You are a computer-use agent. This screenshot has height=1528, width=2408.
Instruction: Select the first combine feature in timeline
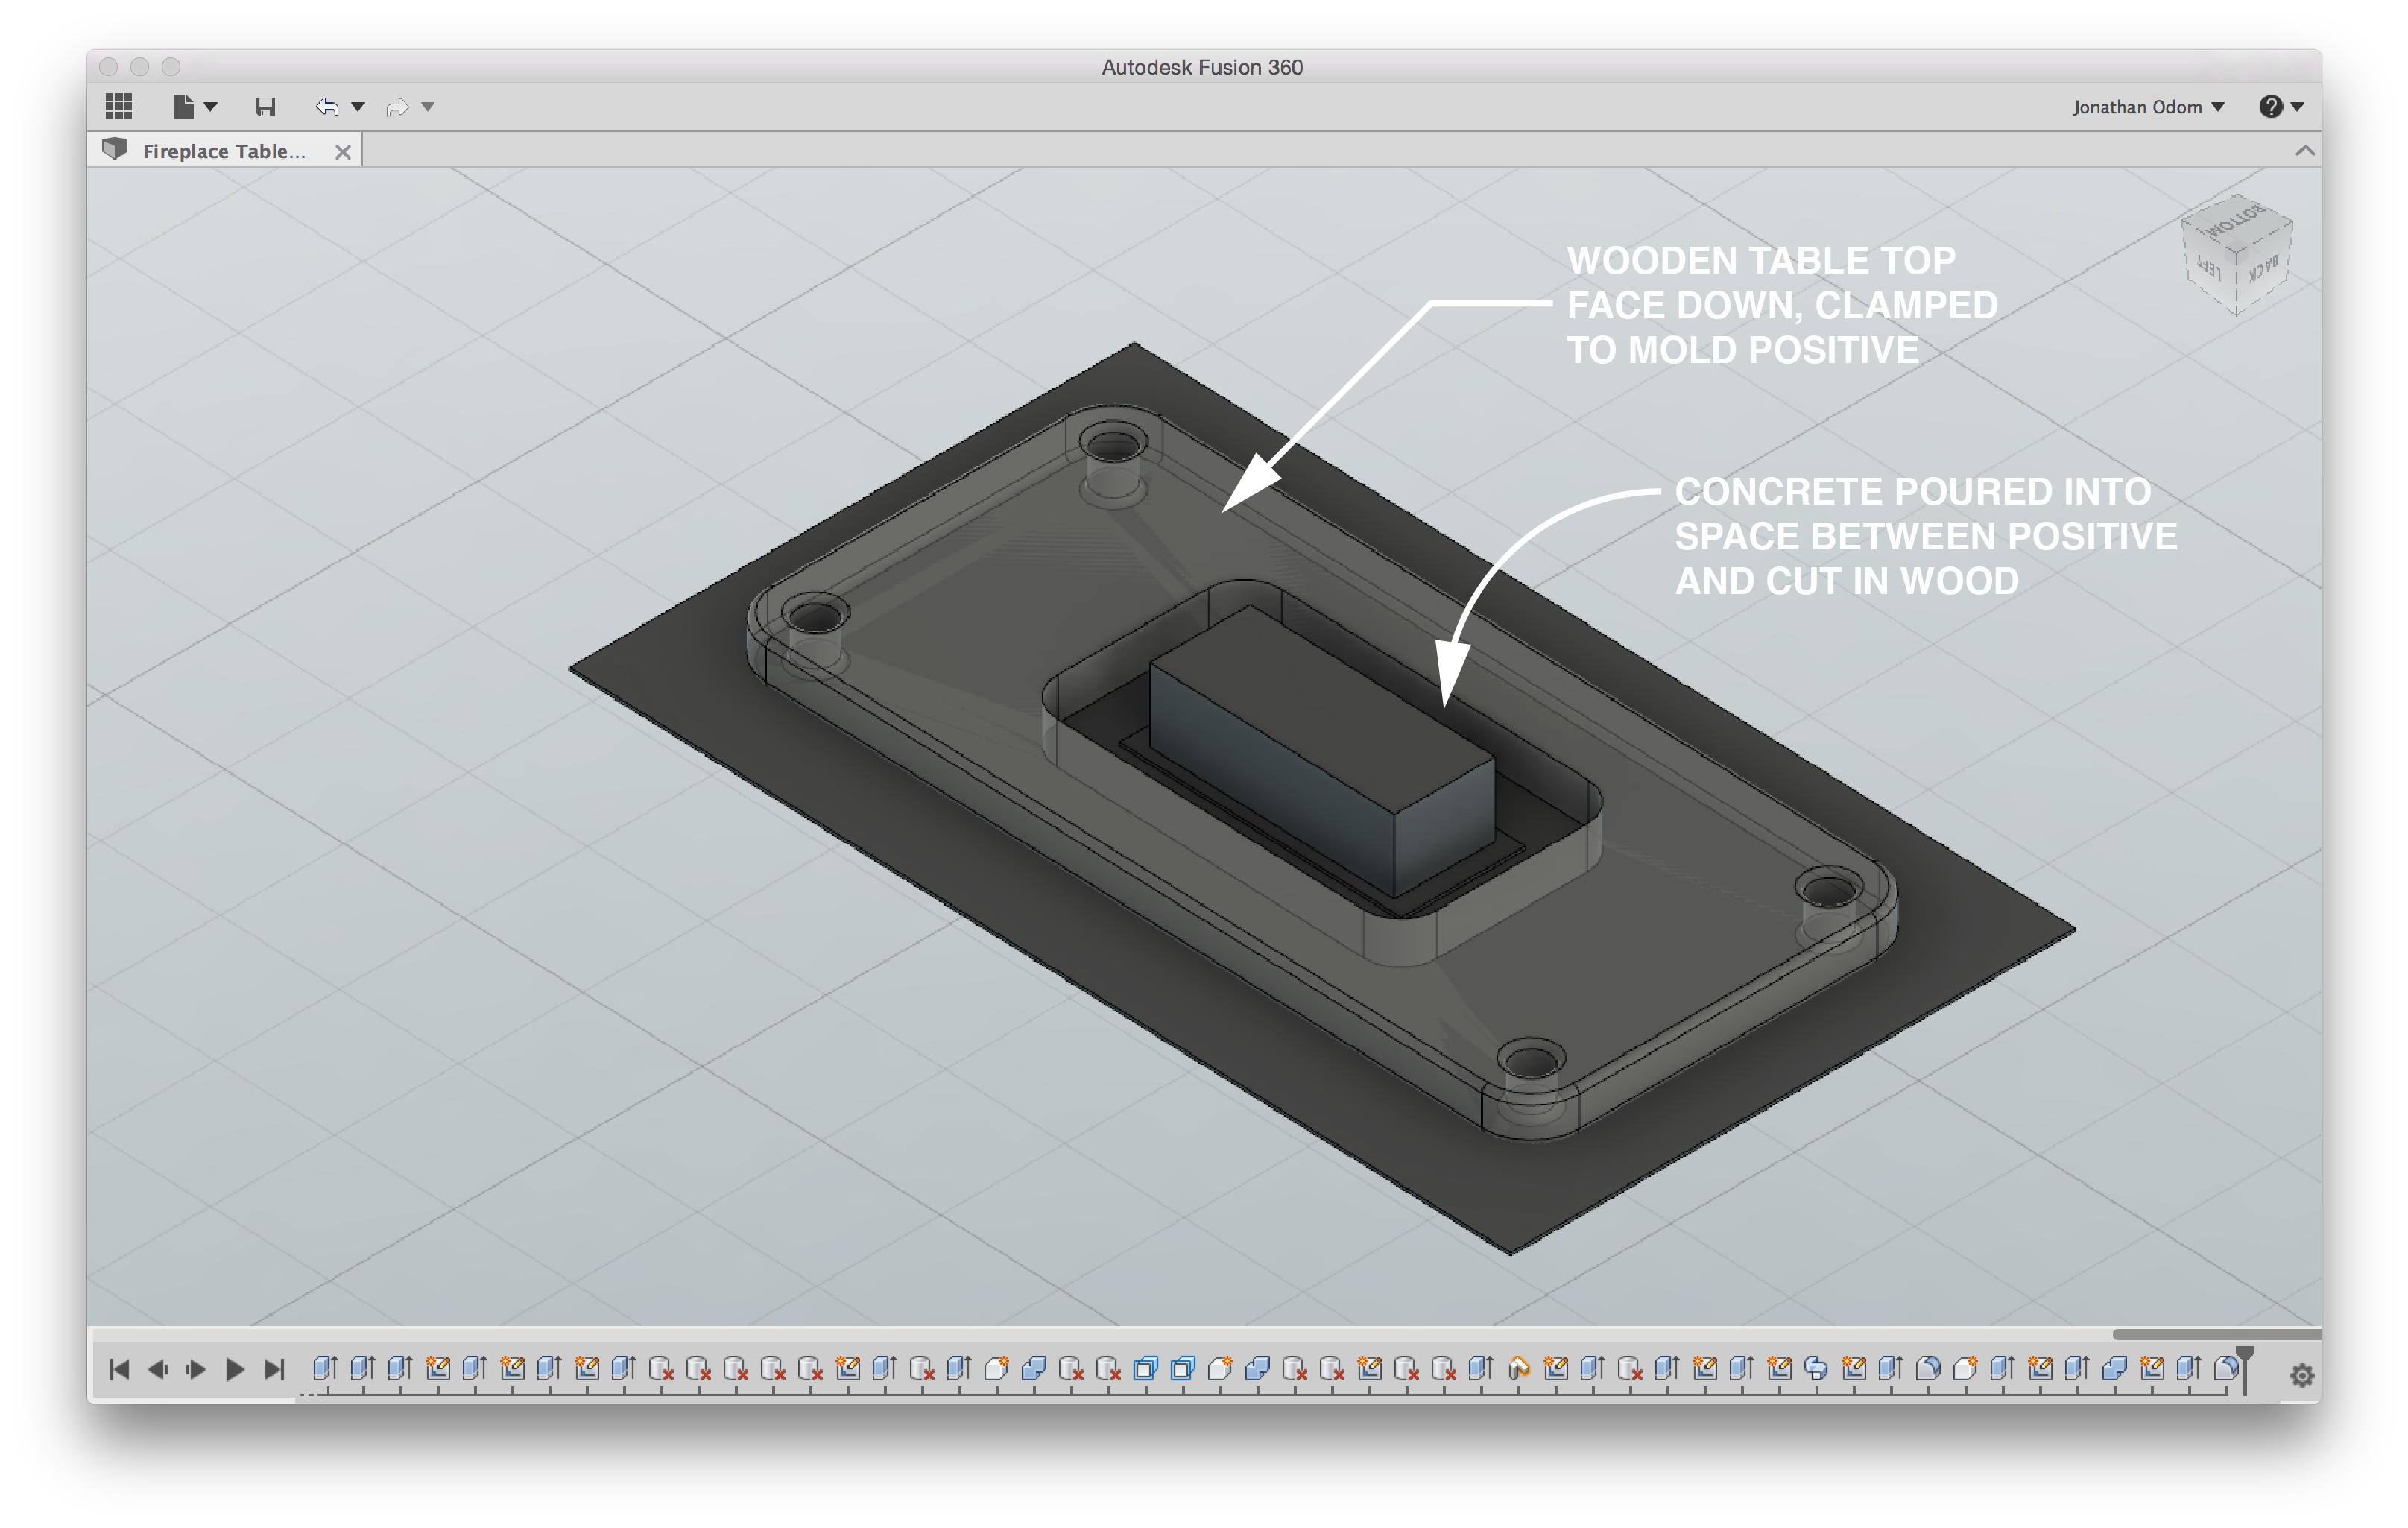(x=1034, y=1368)
